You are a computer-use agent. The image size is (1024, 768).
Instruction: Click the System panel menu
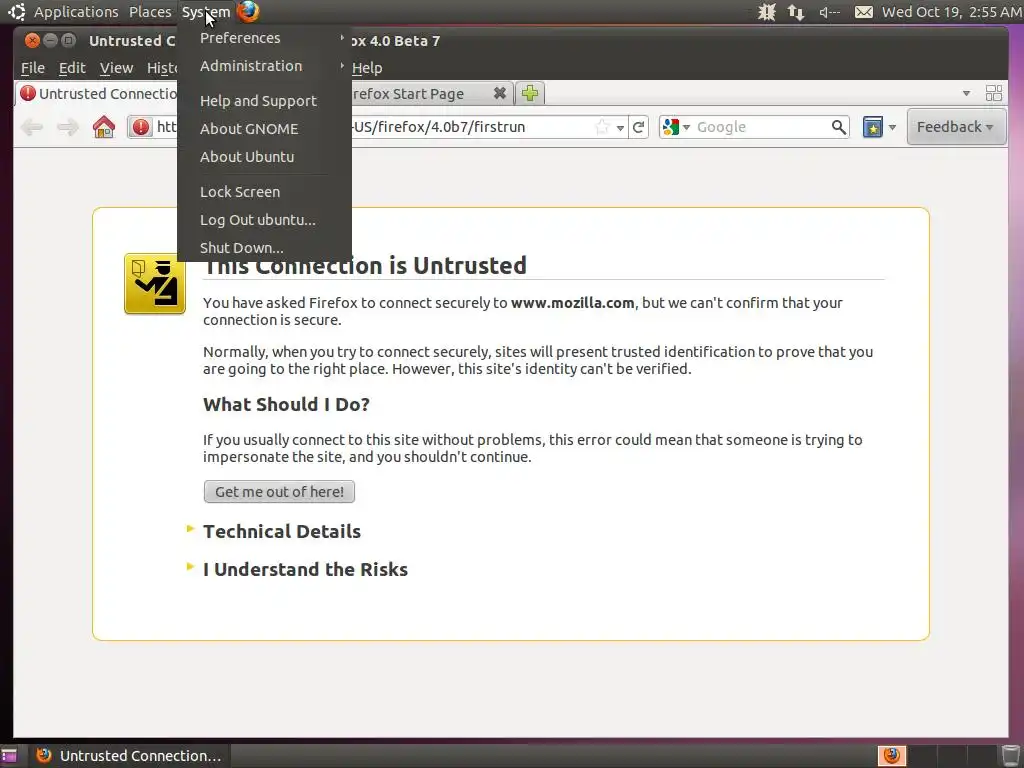click(x=206, y=12)
